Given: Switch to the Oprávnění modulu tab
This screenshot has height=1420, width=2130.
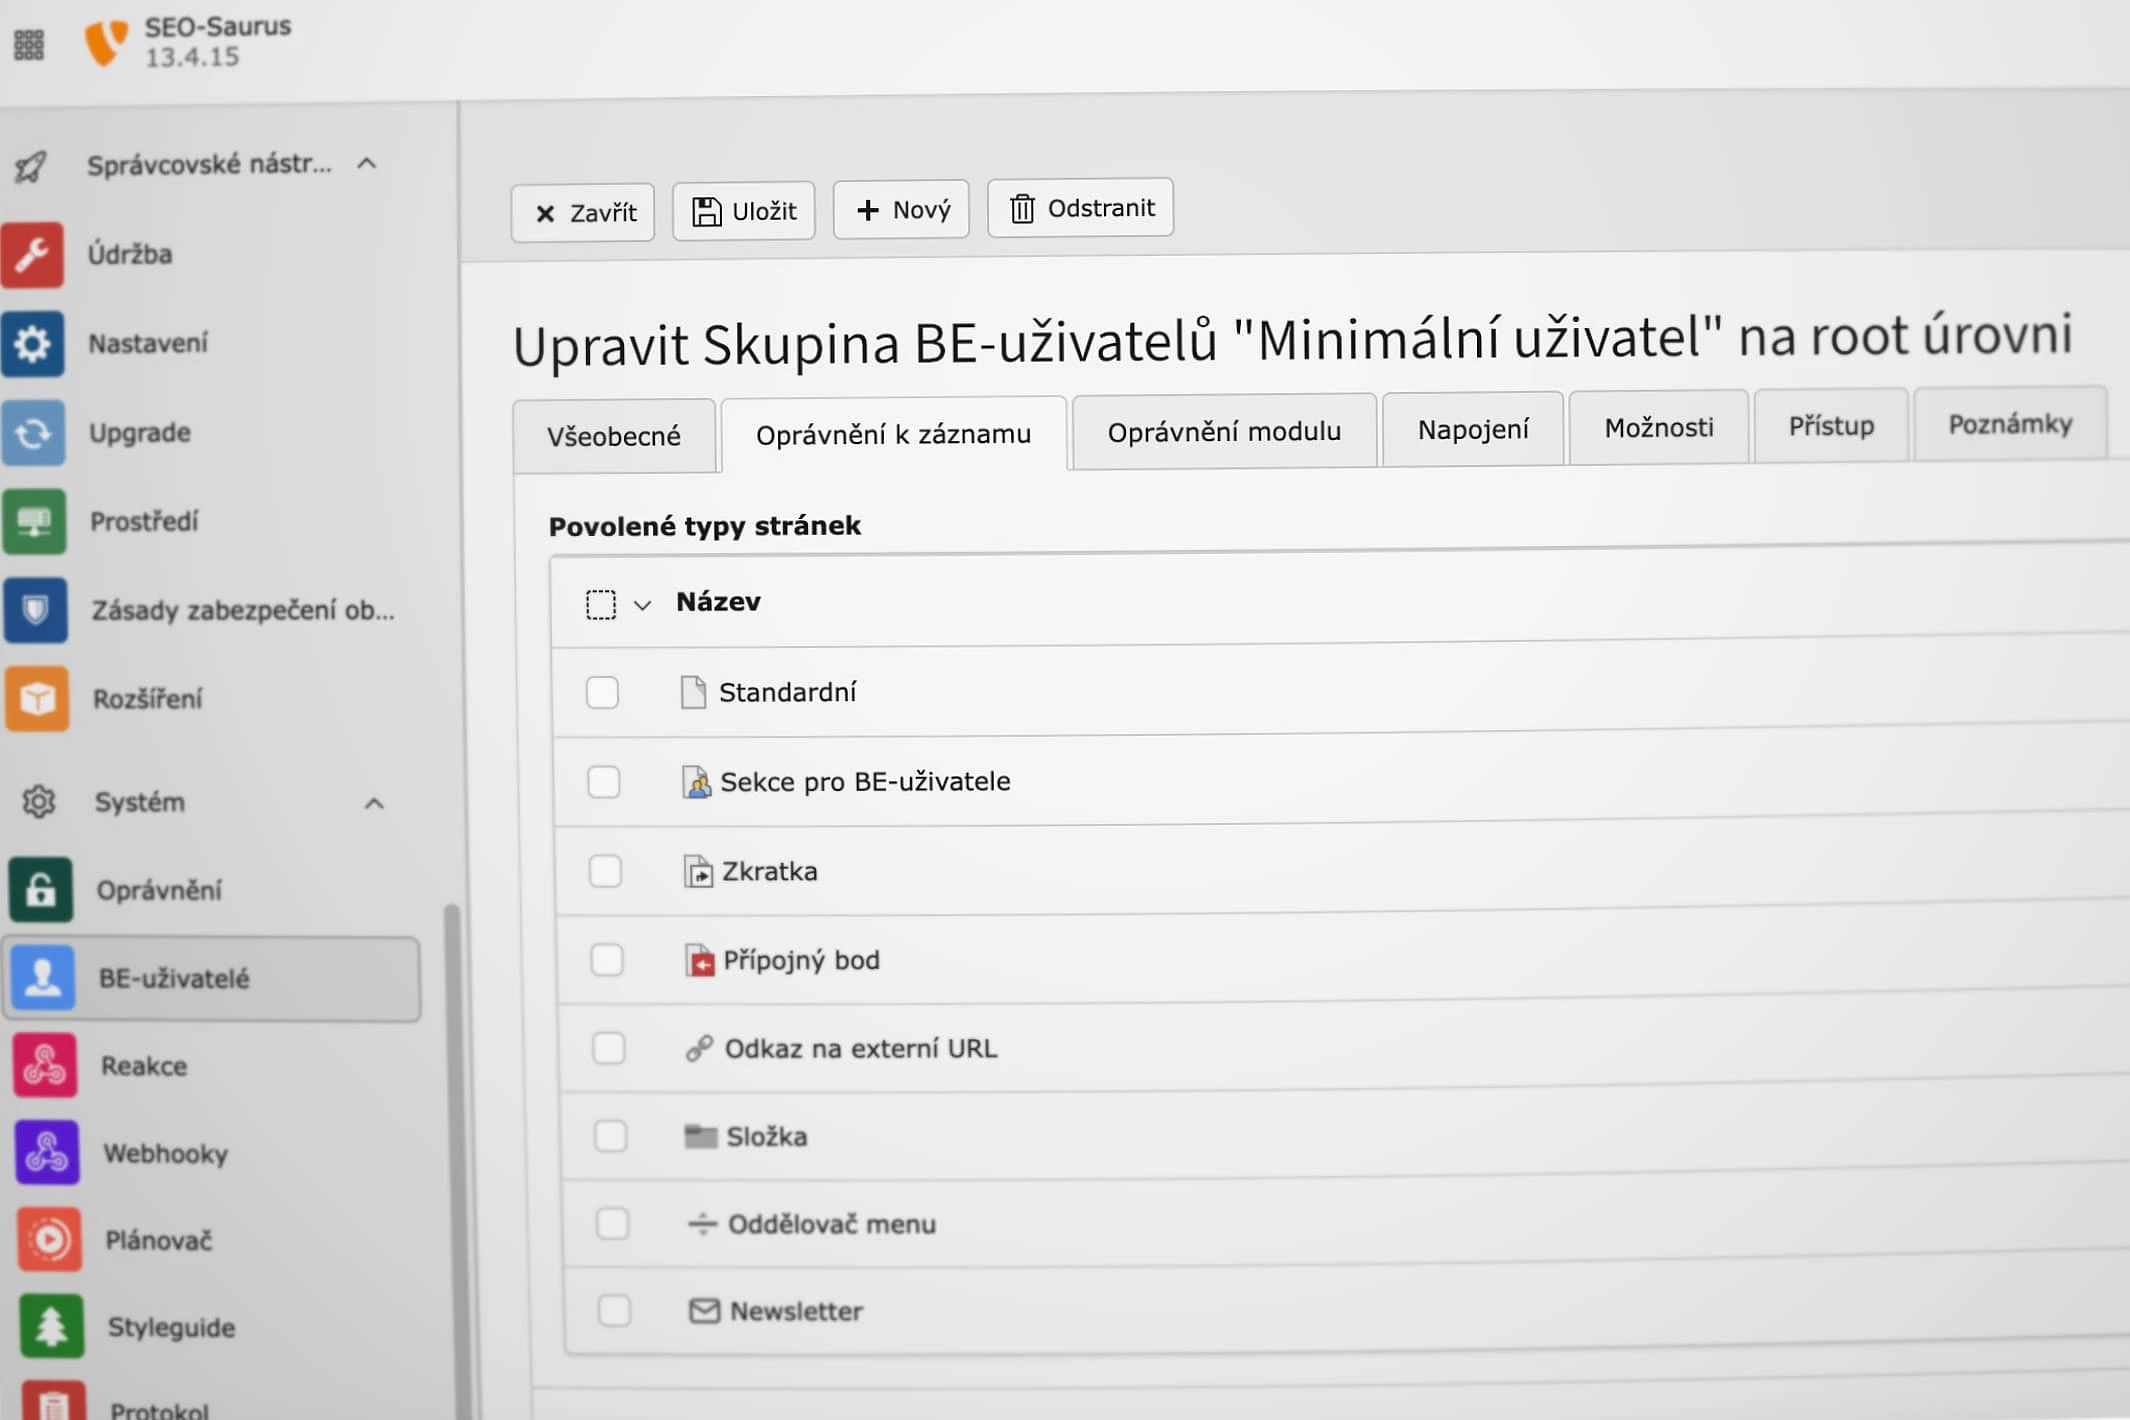Looking at the screenshot, I should pos(1223,432).
